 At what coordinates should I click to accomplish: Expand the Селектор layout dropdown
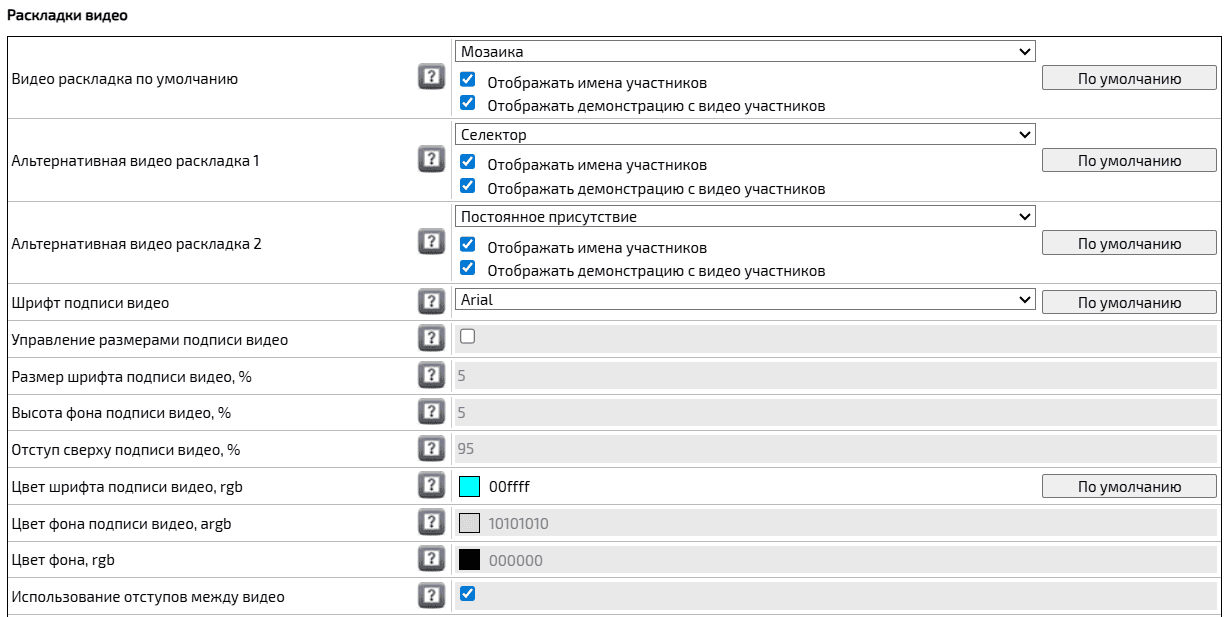coord(745,134)
